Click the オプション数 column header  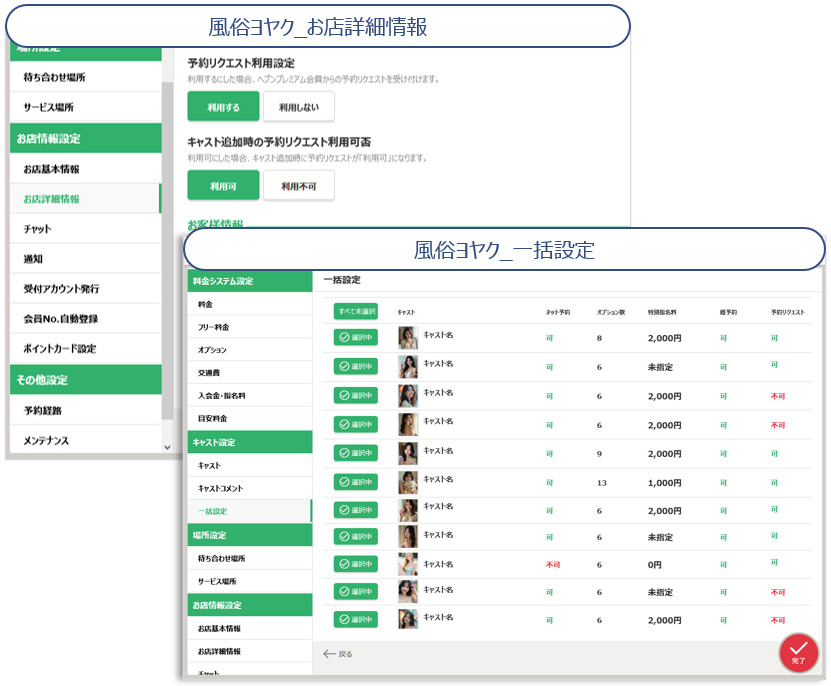[x=611, y=312]
